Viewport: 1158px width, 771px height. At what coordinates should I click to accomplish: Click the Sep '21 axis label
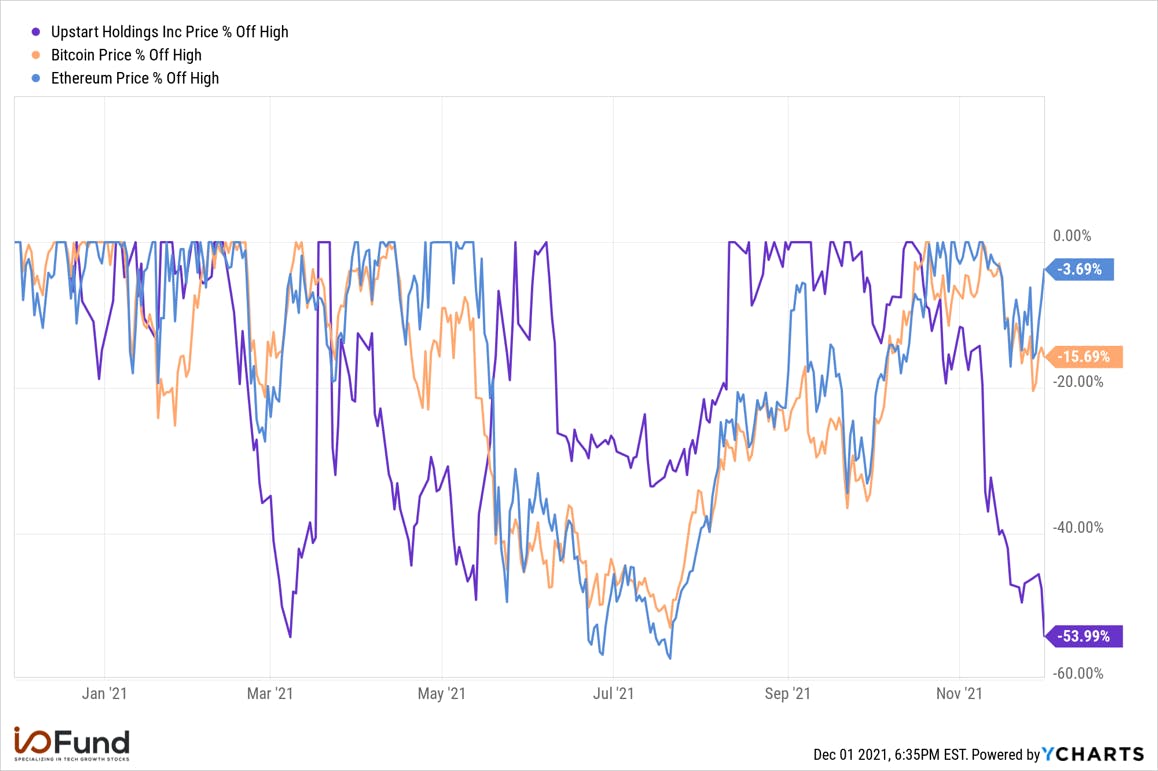click(x=787, y=693)
